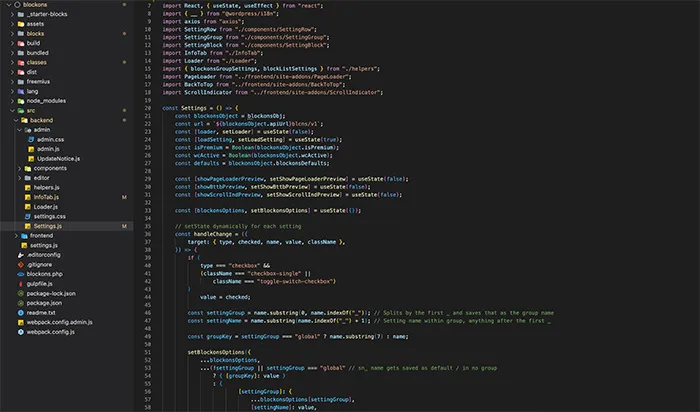This screenshot has height=412, width=700.
Task: Click the lang folder icon
Action: coord(21,92)
